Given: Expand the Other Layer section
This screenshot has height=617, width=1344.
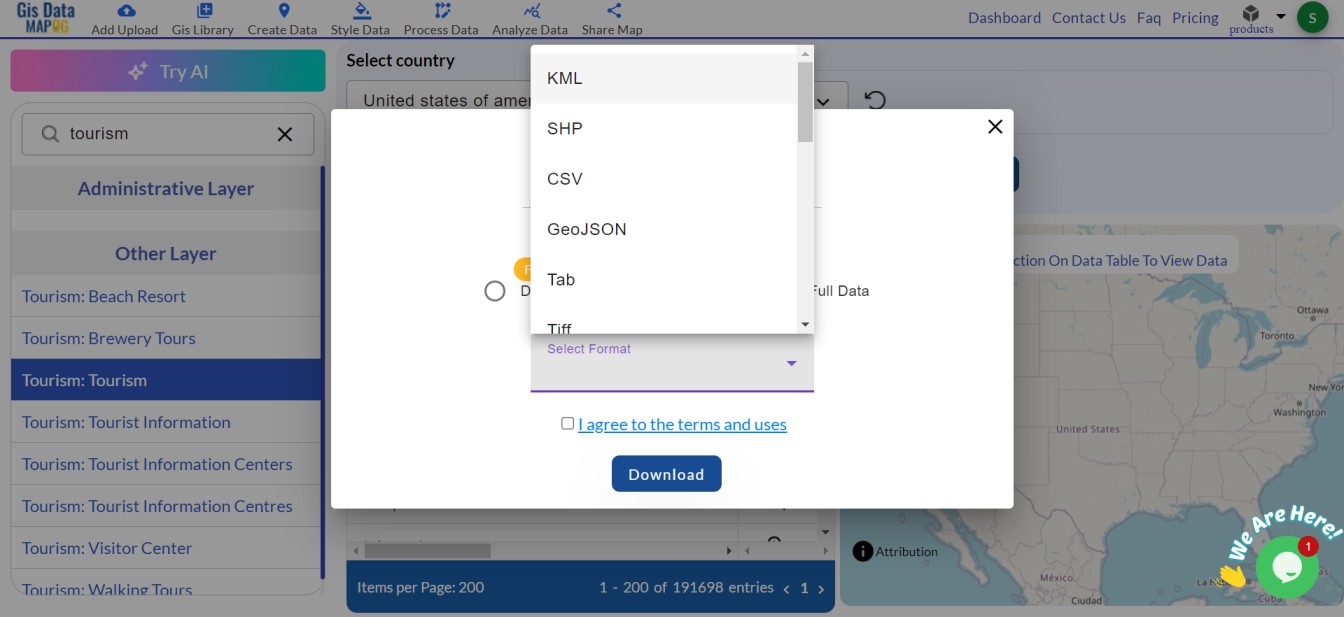Looking at the screenshot, I should [166, 253].
